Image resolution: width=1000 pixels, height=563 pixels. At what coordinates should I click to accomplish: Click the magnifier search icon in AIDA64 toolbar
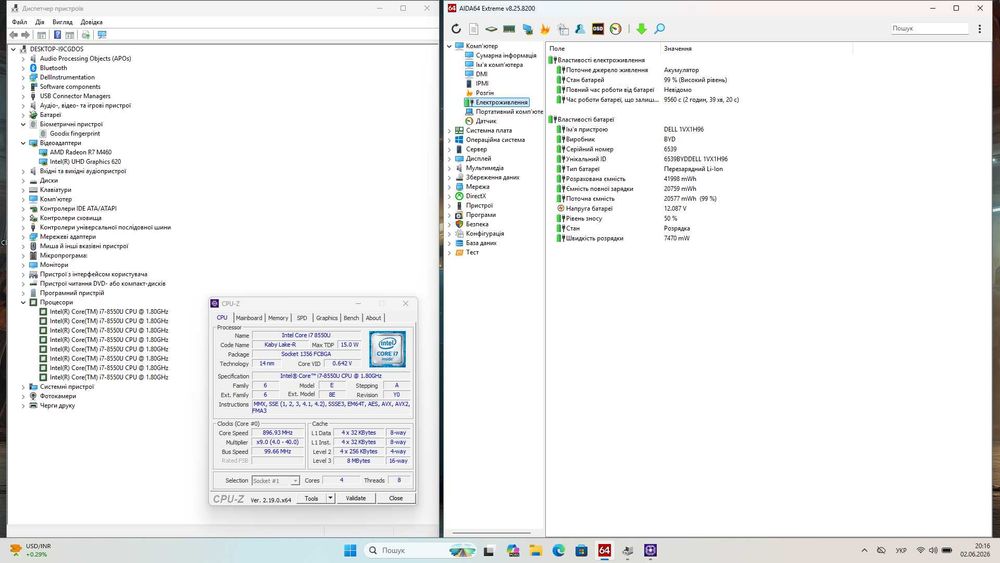tap(659, 29)
